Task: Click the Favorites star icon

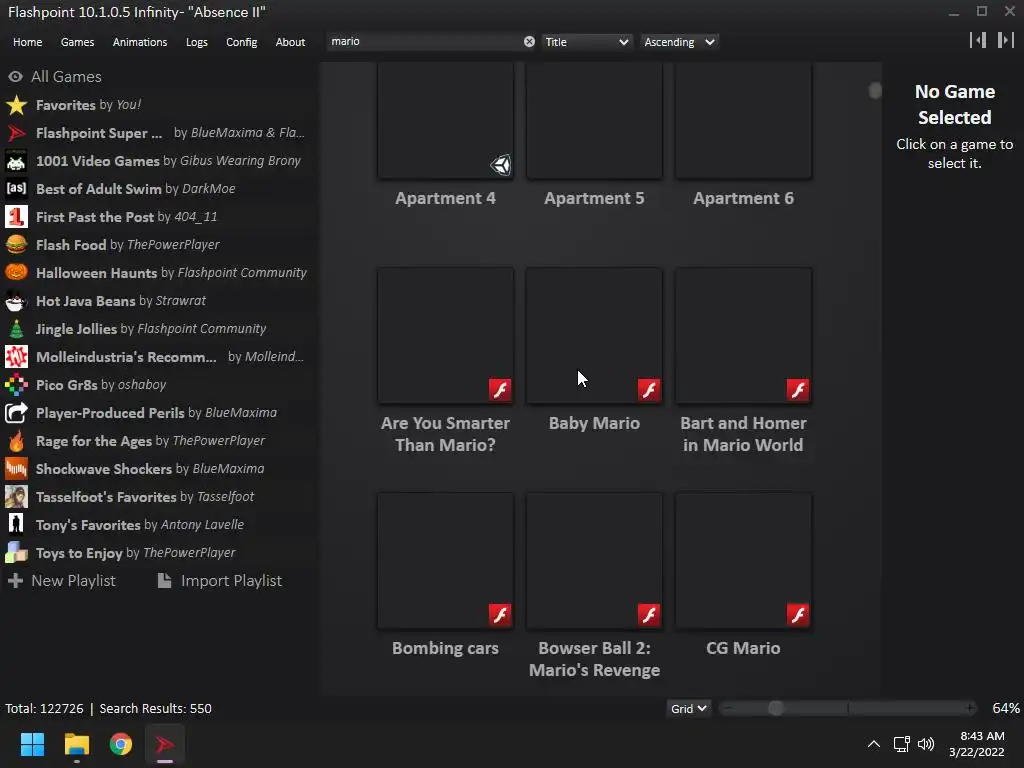Action: (x=16, y=104)
